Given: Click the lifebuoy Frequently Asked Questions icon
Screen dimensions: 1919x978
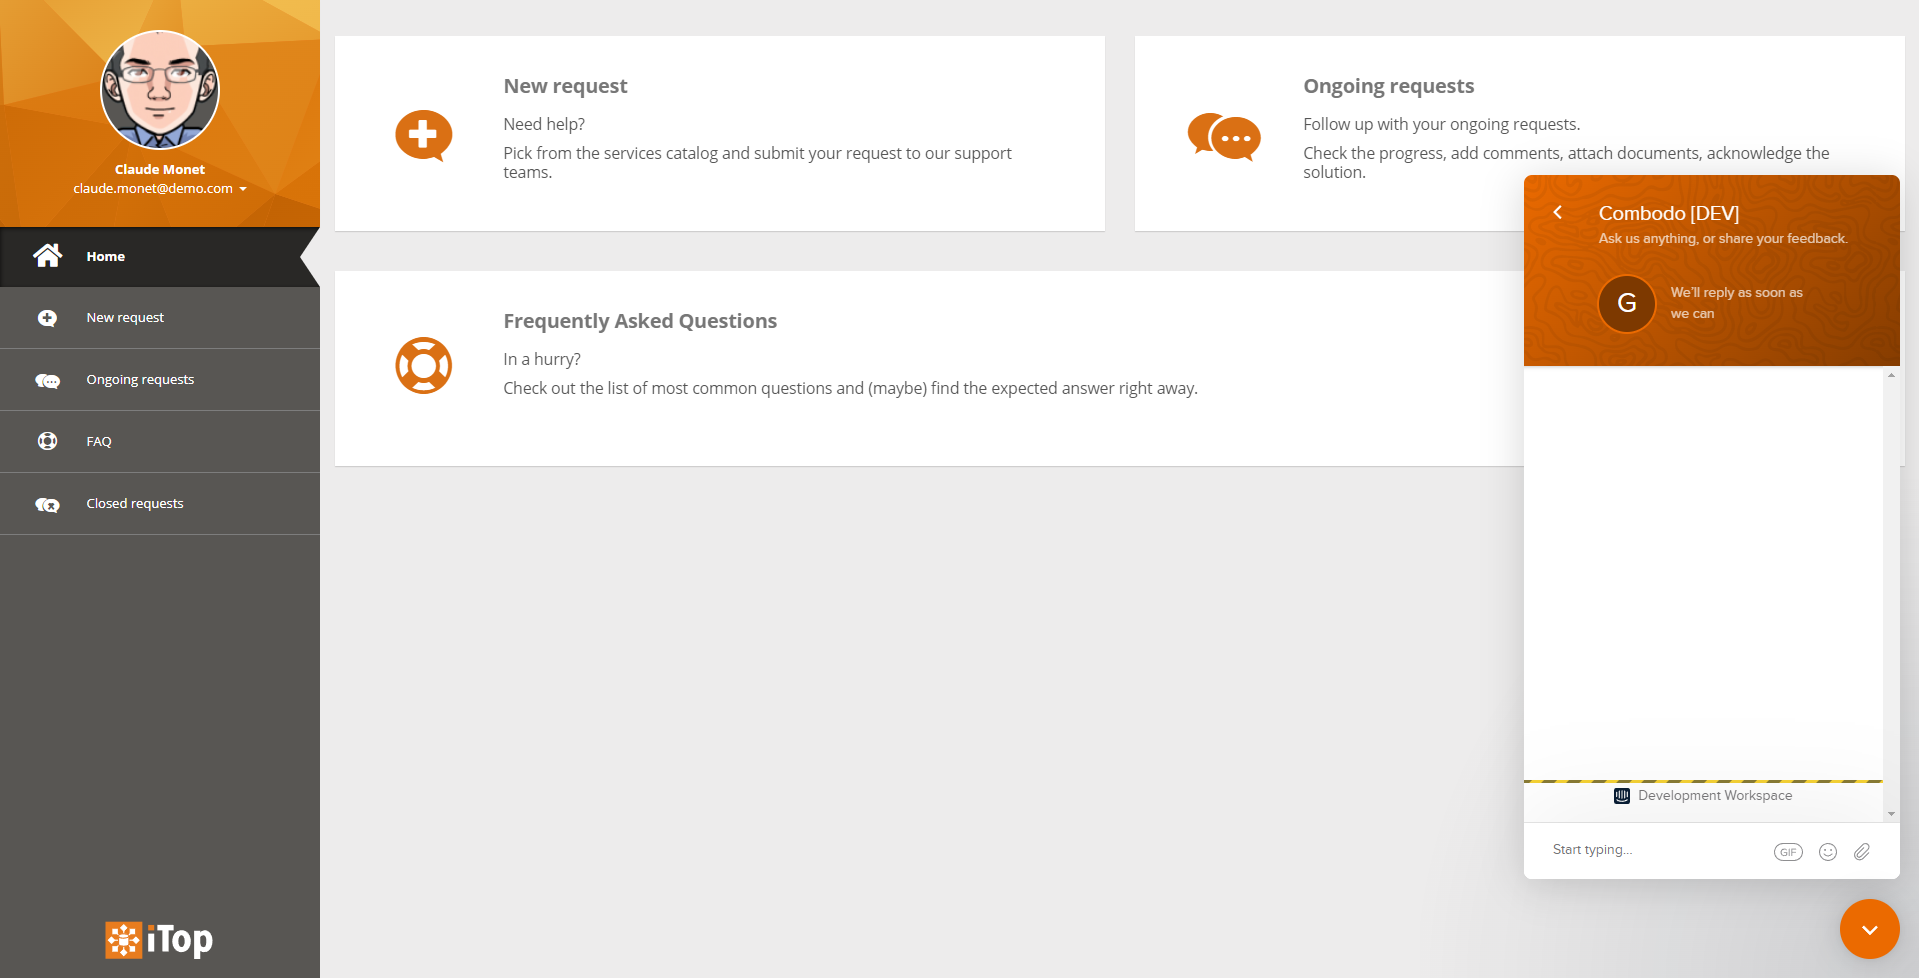Looking at the screenshot, I should tap(423, 366).
